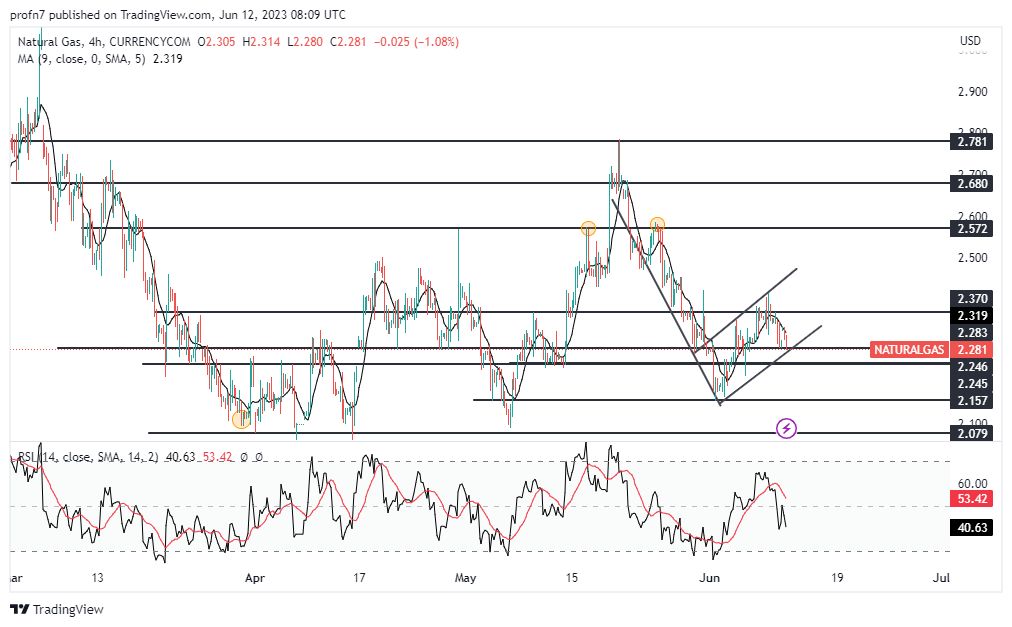Click the Natural Gas, 4h symbol title
1012x627 pixels.
click(x=104, y=42)
